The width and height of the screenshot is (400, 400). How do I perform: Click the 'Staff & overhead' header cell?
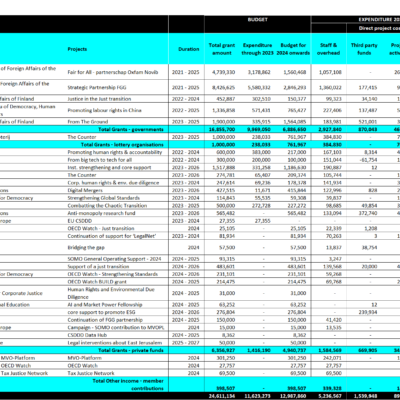(328, 49)
